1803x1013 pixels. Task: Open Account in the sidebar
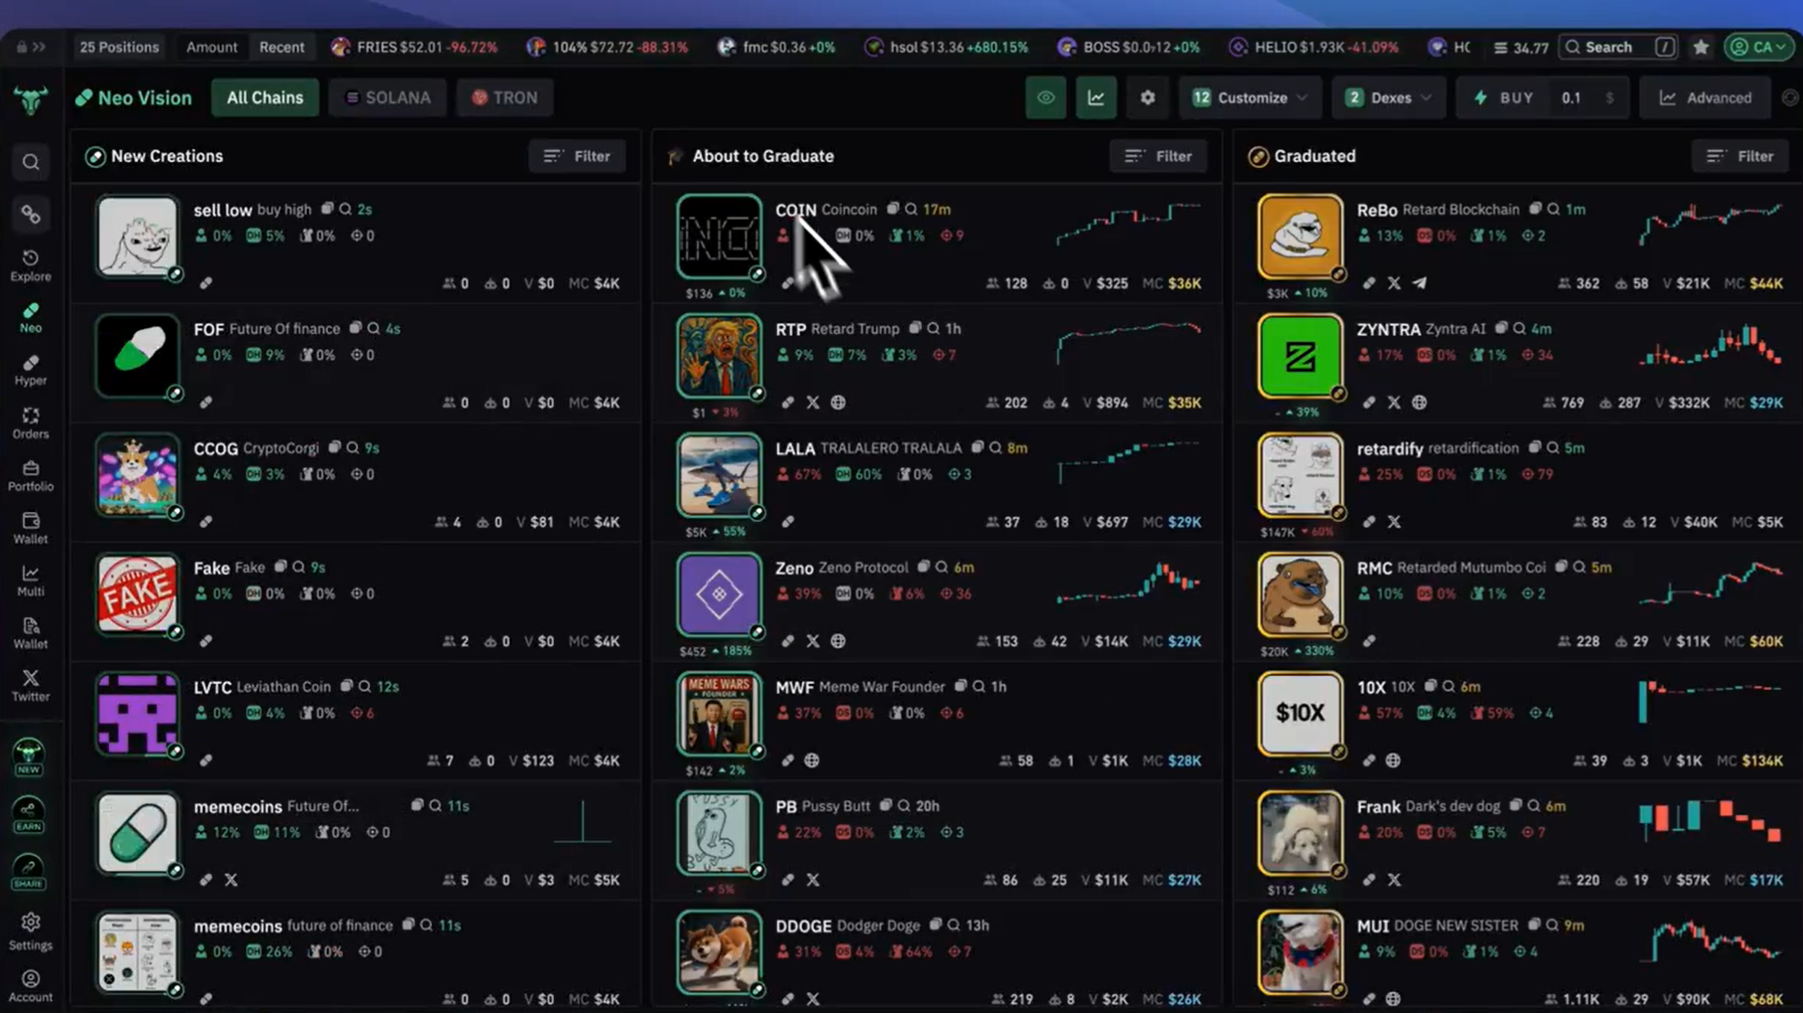30,986
